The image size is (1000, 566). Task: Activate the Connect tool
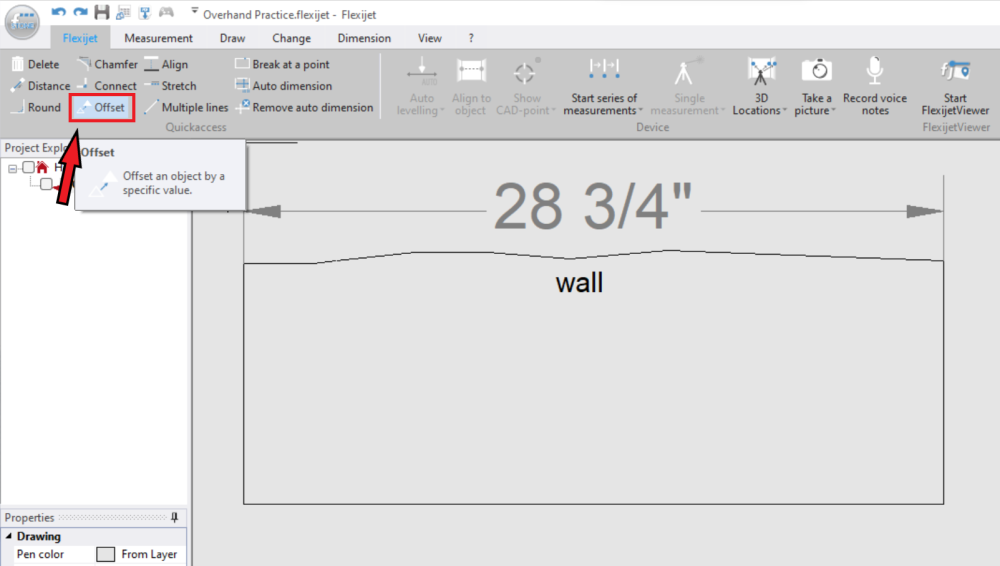(107, 86)
